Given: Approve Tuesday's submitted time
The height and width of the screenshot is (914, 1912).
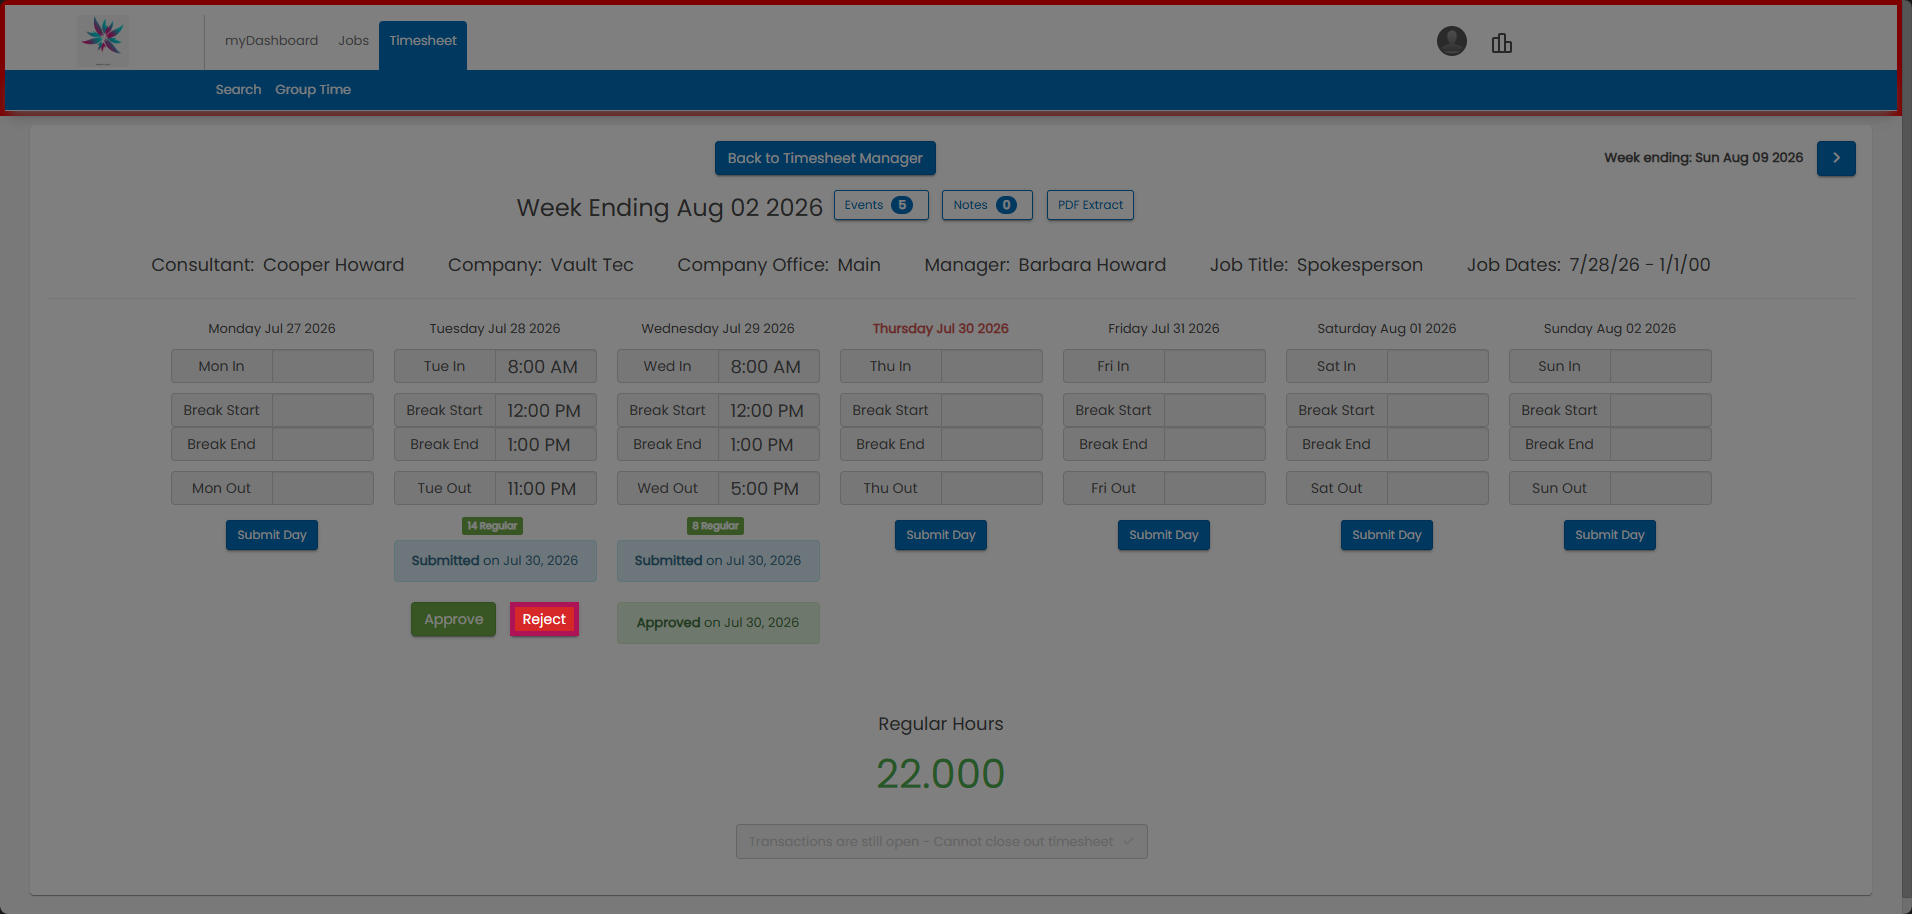Looking at the screenshot, I should point(453,619).
